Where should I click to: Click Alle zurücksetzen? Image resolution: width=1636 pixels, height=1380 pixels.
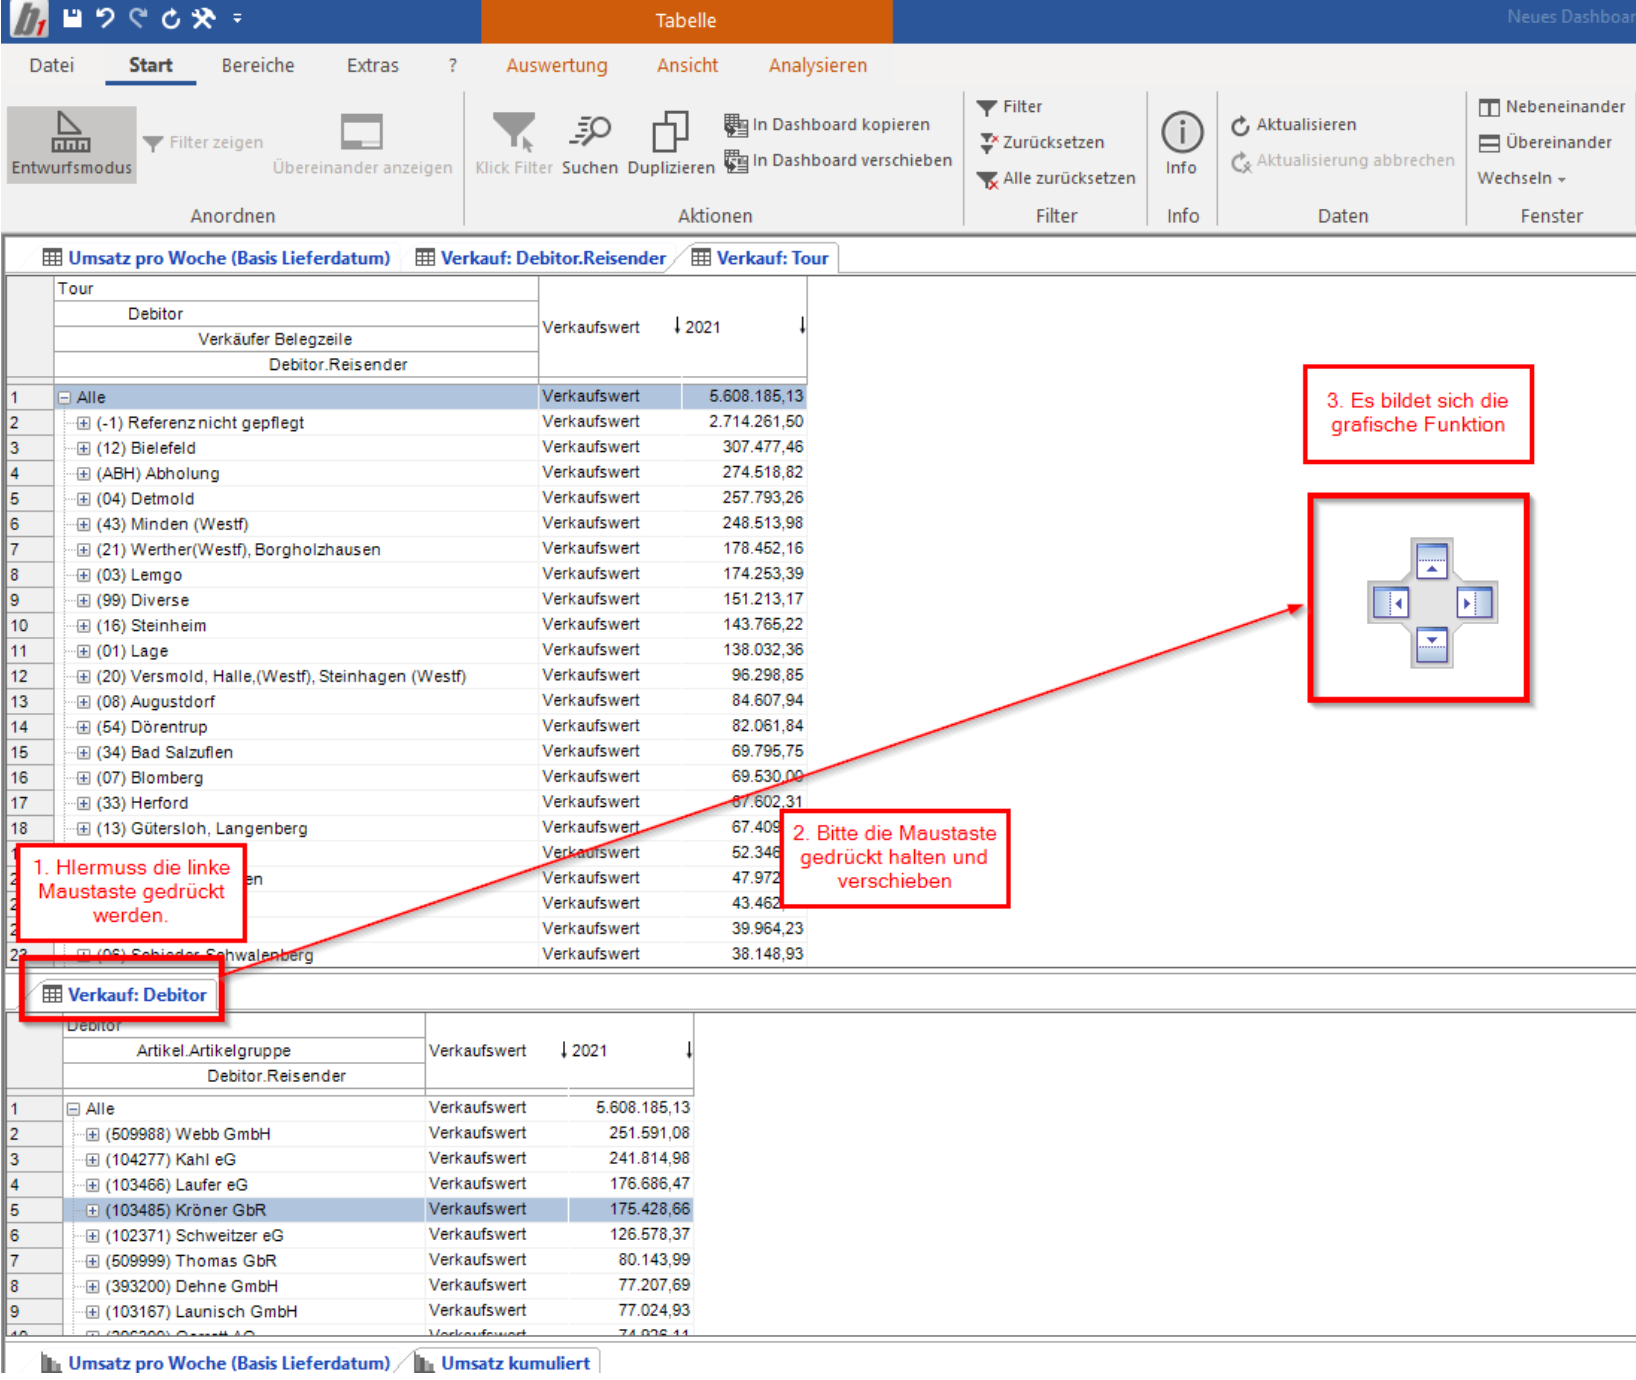[1056, 178]
